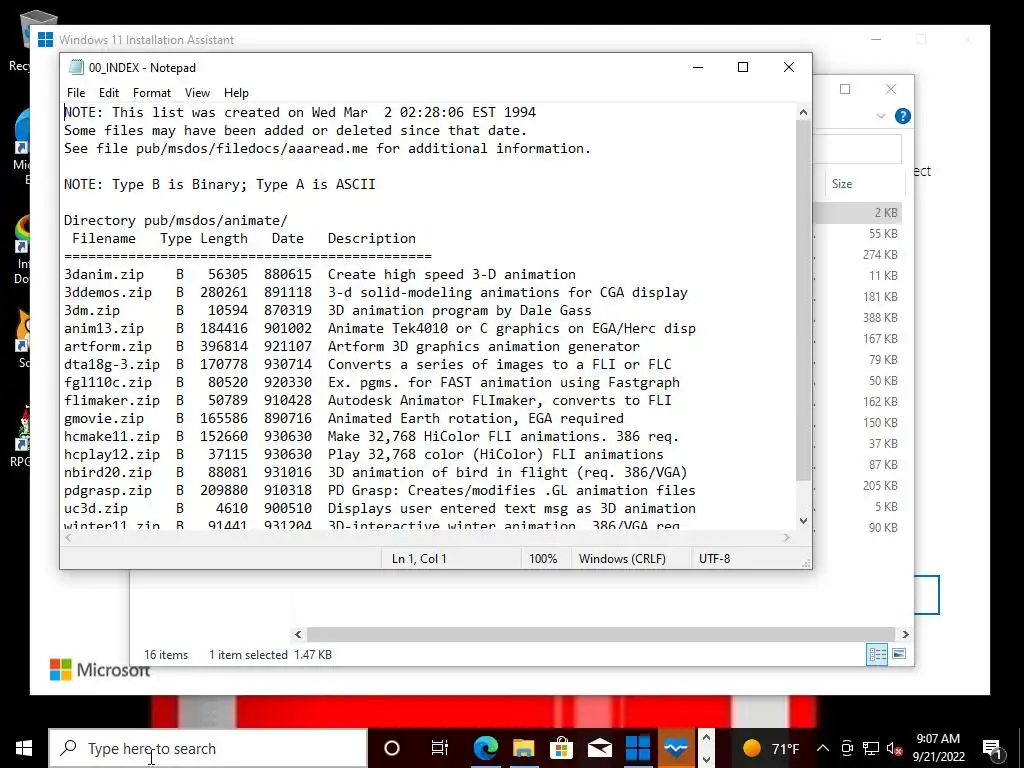The width and height of the screenshot is (1024, 768).
Task: Open Microsoft Store from the taskbar
Action: click(561, 748)
